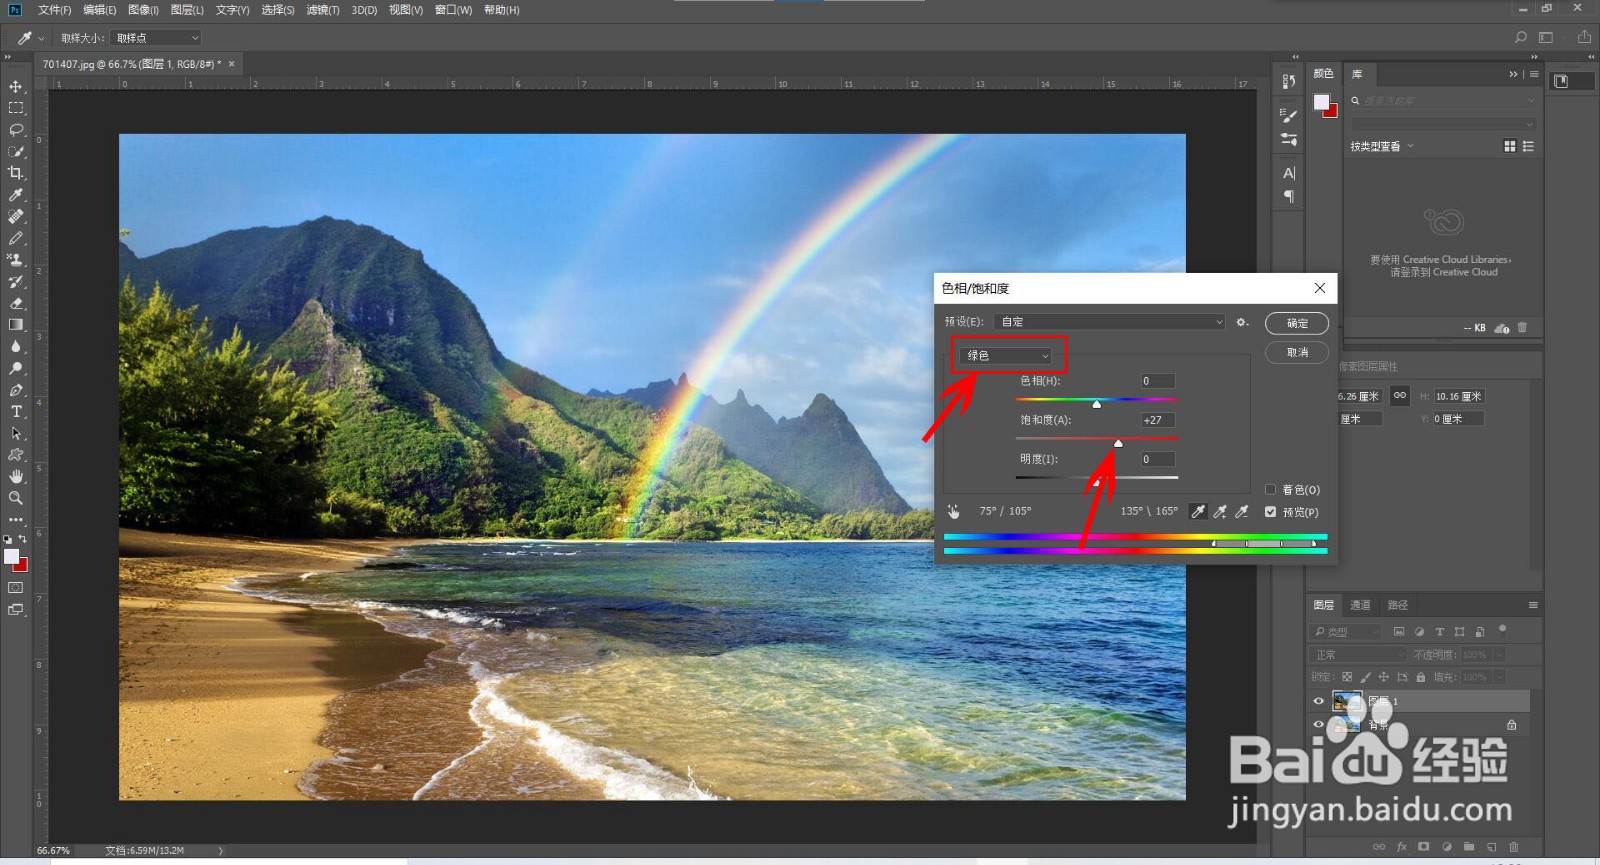
Task: Click the 饱和度 saturation slider handle
Action: [x=1118, y=443]
